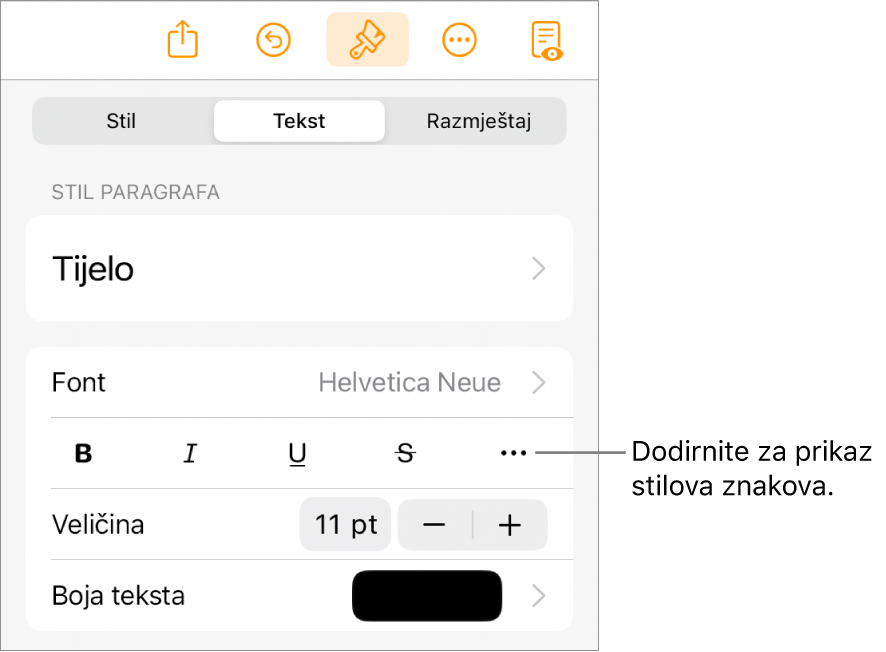
Task: Toggle underline text formatting
Action: pyautogui.click(x=297, y=454)
